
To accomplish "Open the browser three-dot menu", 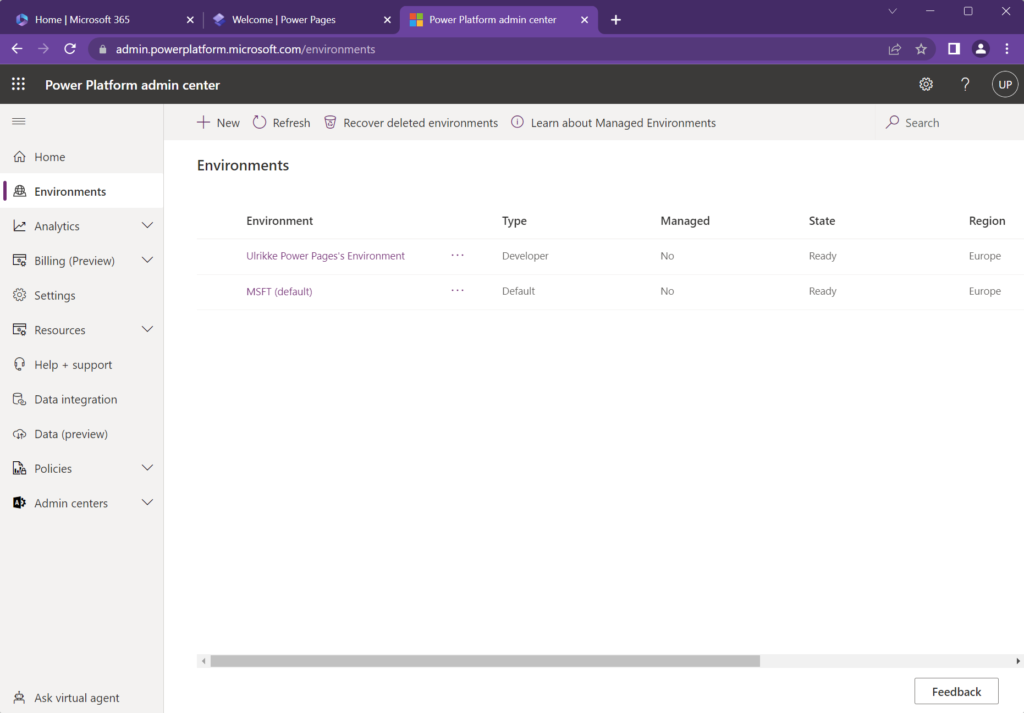I will (1007, 49).
